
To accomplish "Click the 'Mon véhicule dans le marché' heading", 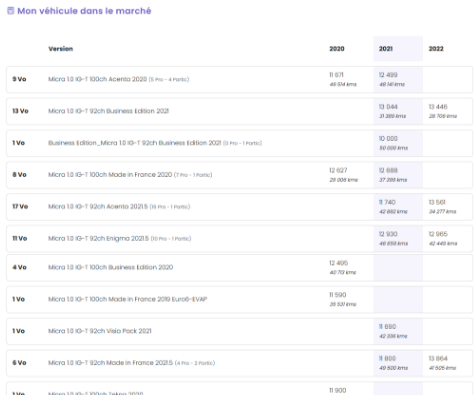I will point(84,11).
